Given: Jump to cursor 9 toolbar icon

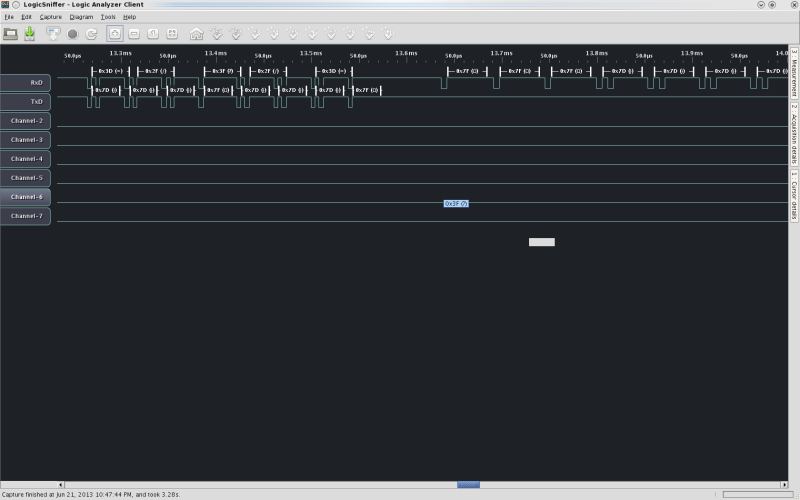Looking at the screenshot, I should 369,34.
